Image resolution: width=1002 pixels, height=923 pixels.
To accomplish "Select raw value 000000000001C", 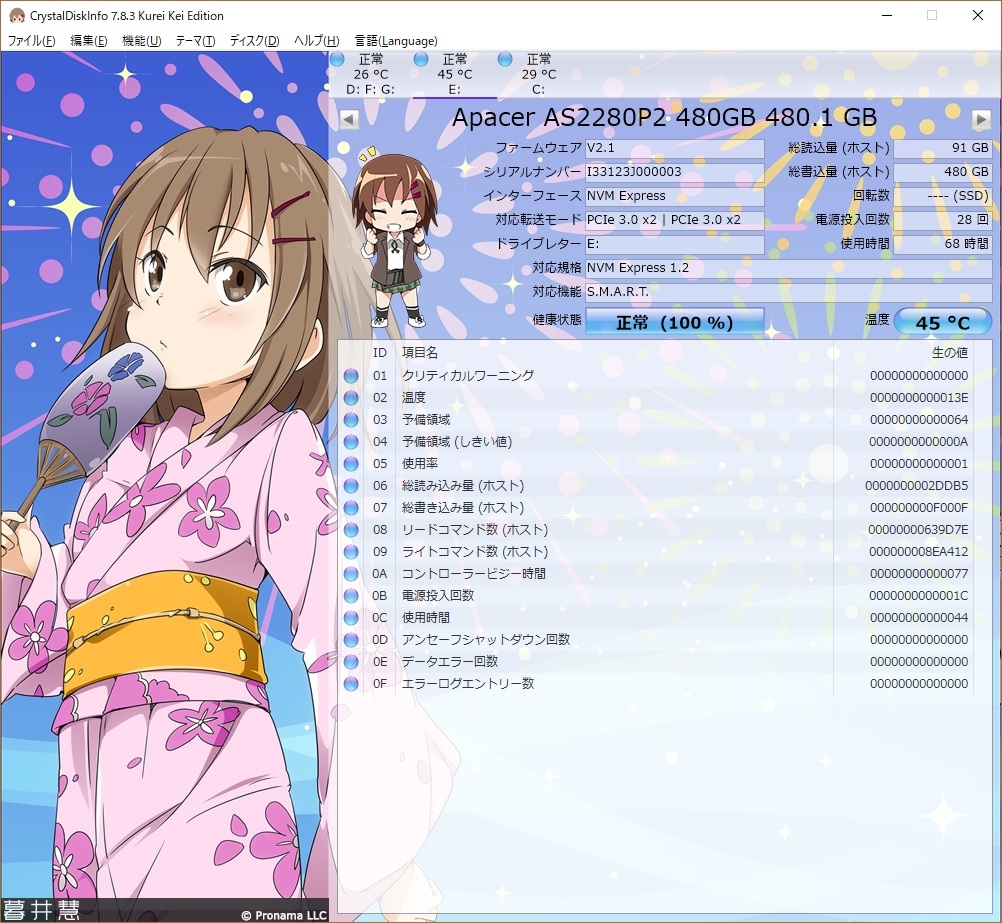I will pyautogui.click(x=919, y=596).
